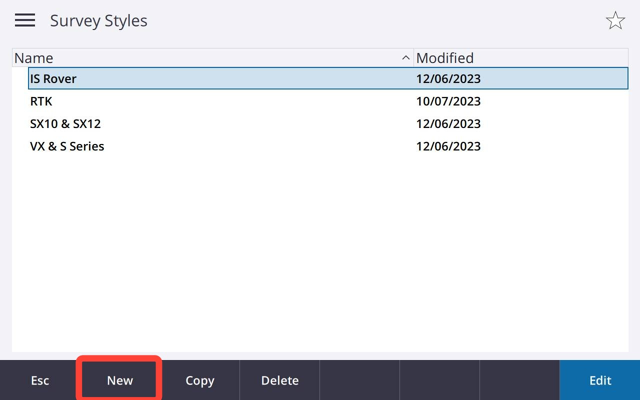Open the hamburger menu icon

click(x=25, y=20)
